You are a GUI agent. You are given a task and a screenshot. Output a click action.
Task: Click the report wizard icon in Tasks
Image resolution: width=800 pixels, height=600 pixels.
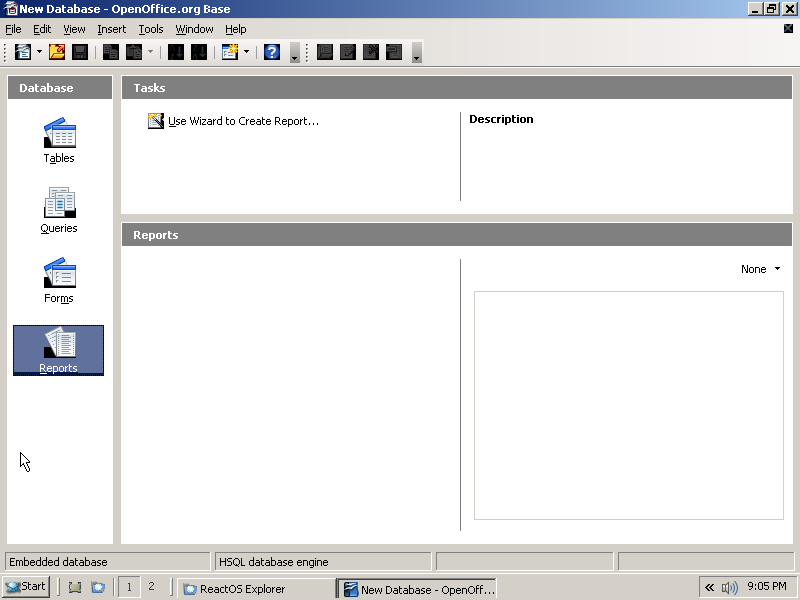click(x=156, y=121)
